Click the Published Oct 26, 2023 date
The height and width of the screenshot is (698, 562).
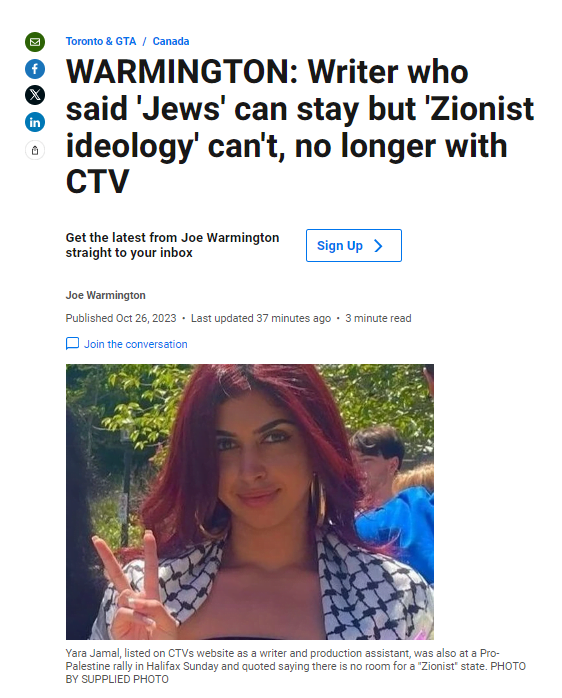coord(121,318)
